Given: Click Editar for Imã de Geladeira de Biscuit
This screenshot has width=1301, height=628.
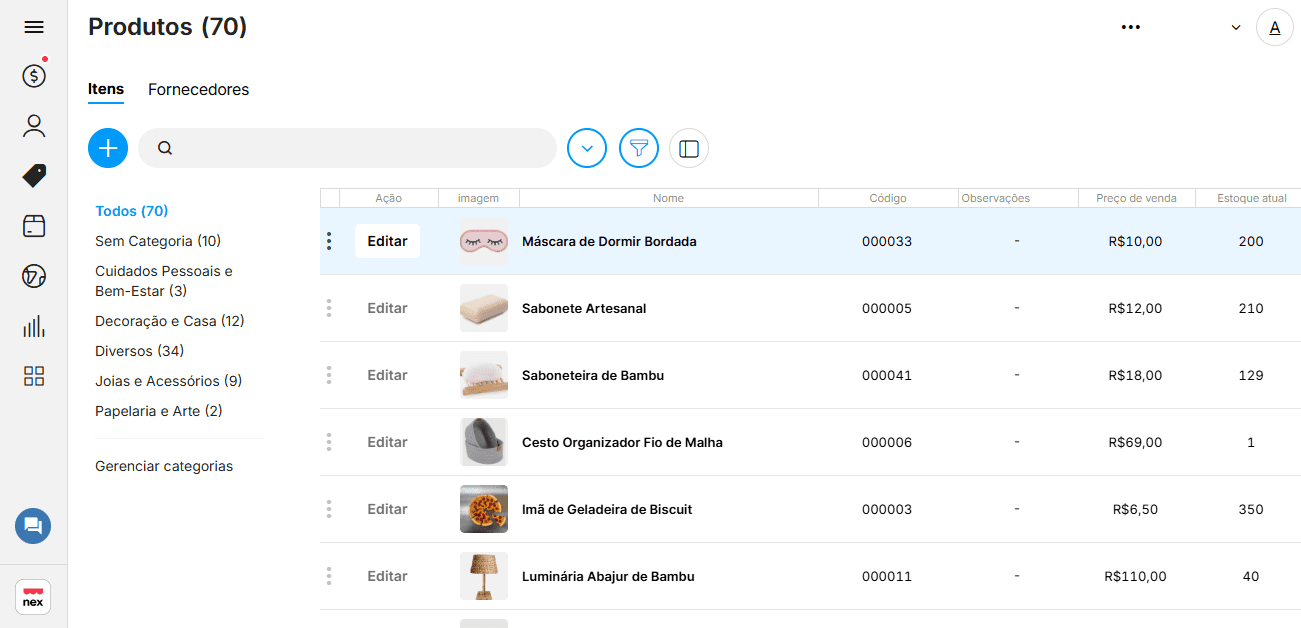Looking at the screenshot, I should click(x=387, y=509).
